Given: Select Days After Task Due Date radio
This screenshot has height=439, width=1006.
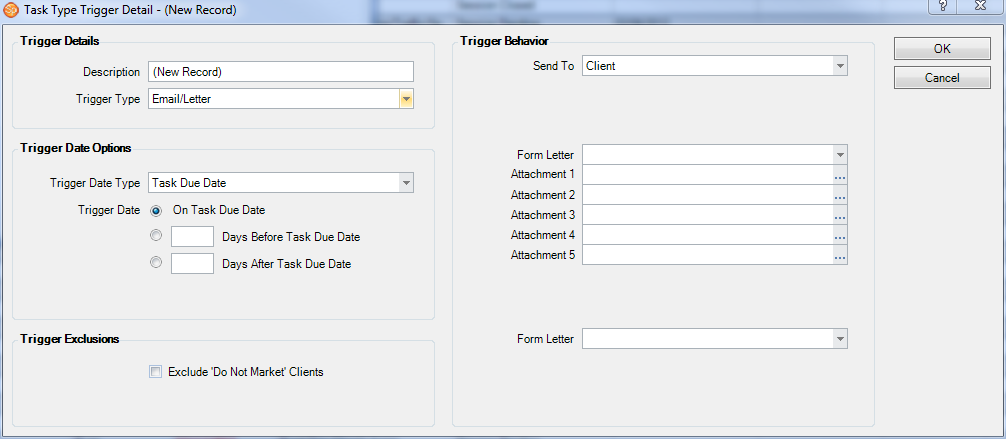Looking at the screenshot, I should point(156,262).
